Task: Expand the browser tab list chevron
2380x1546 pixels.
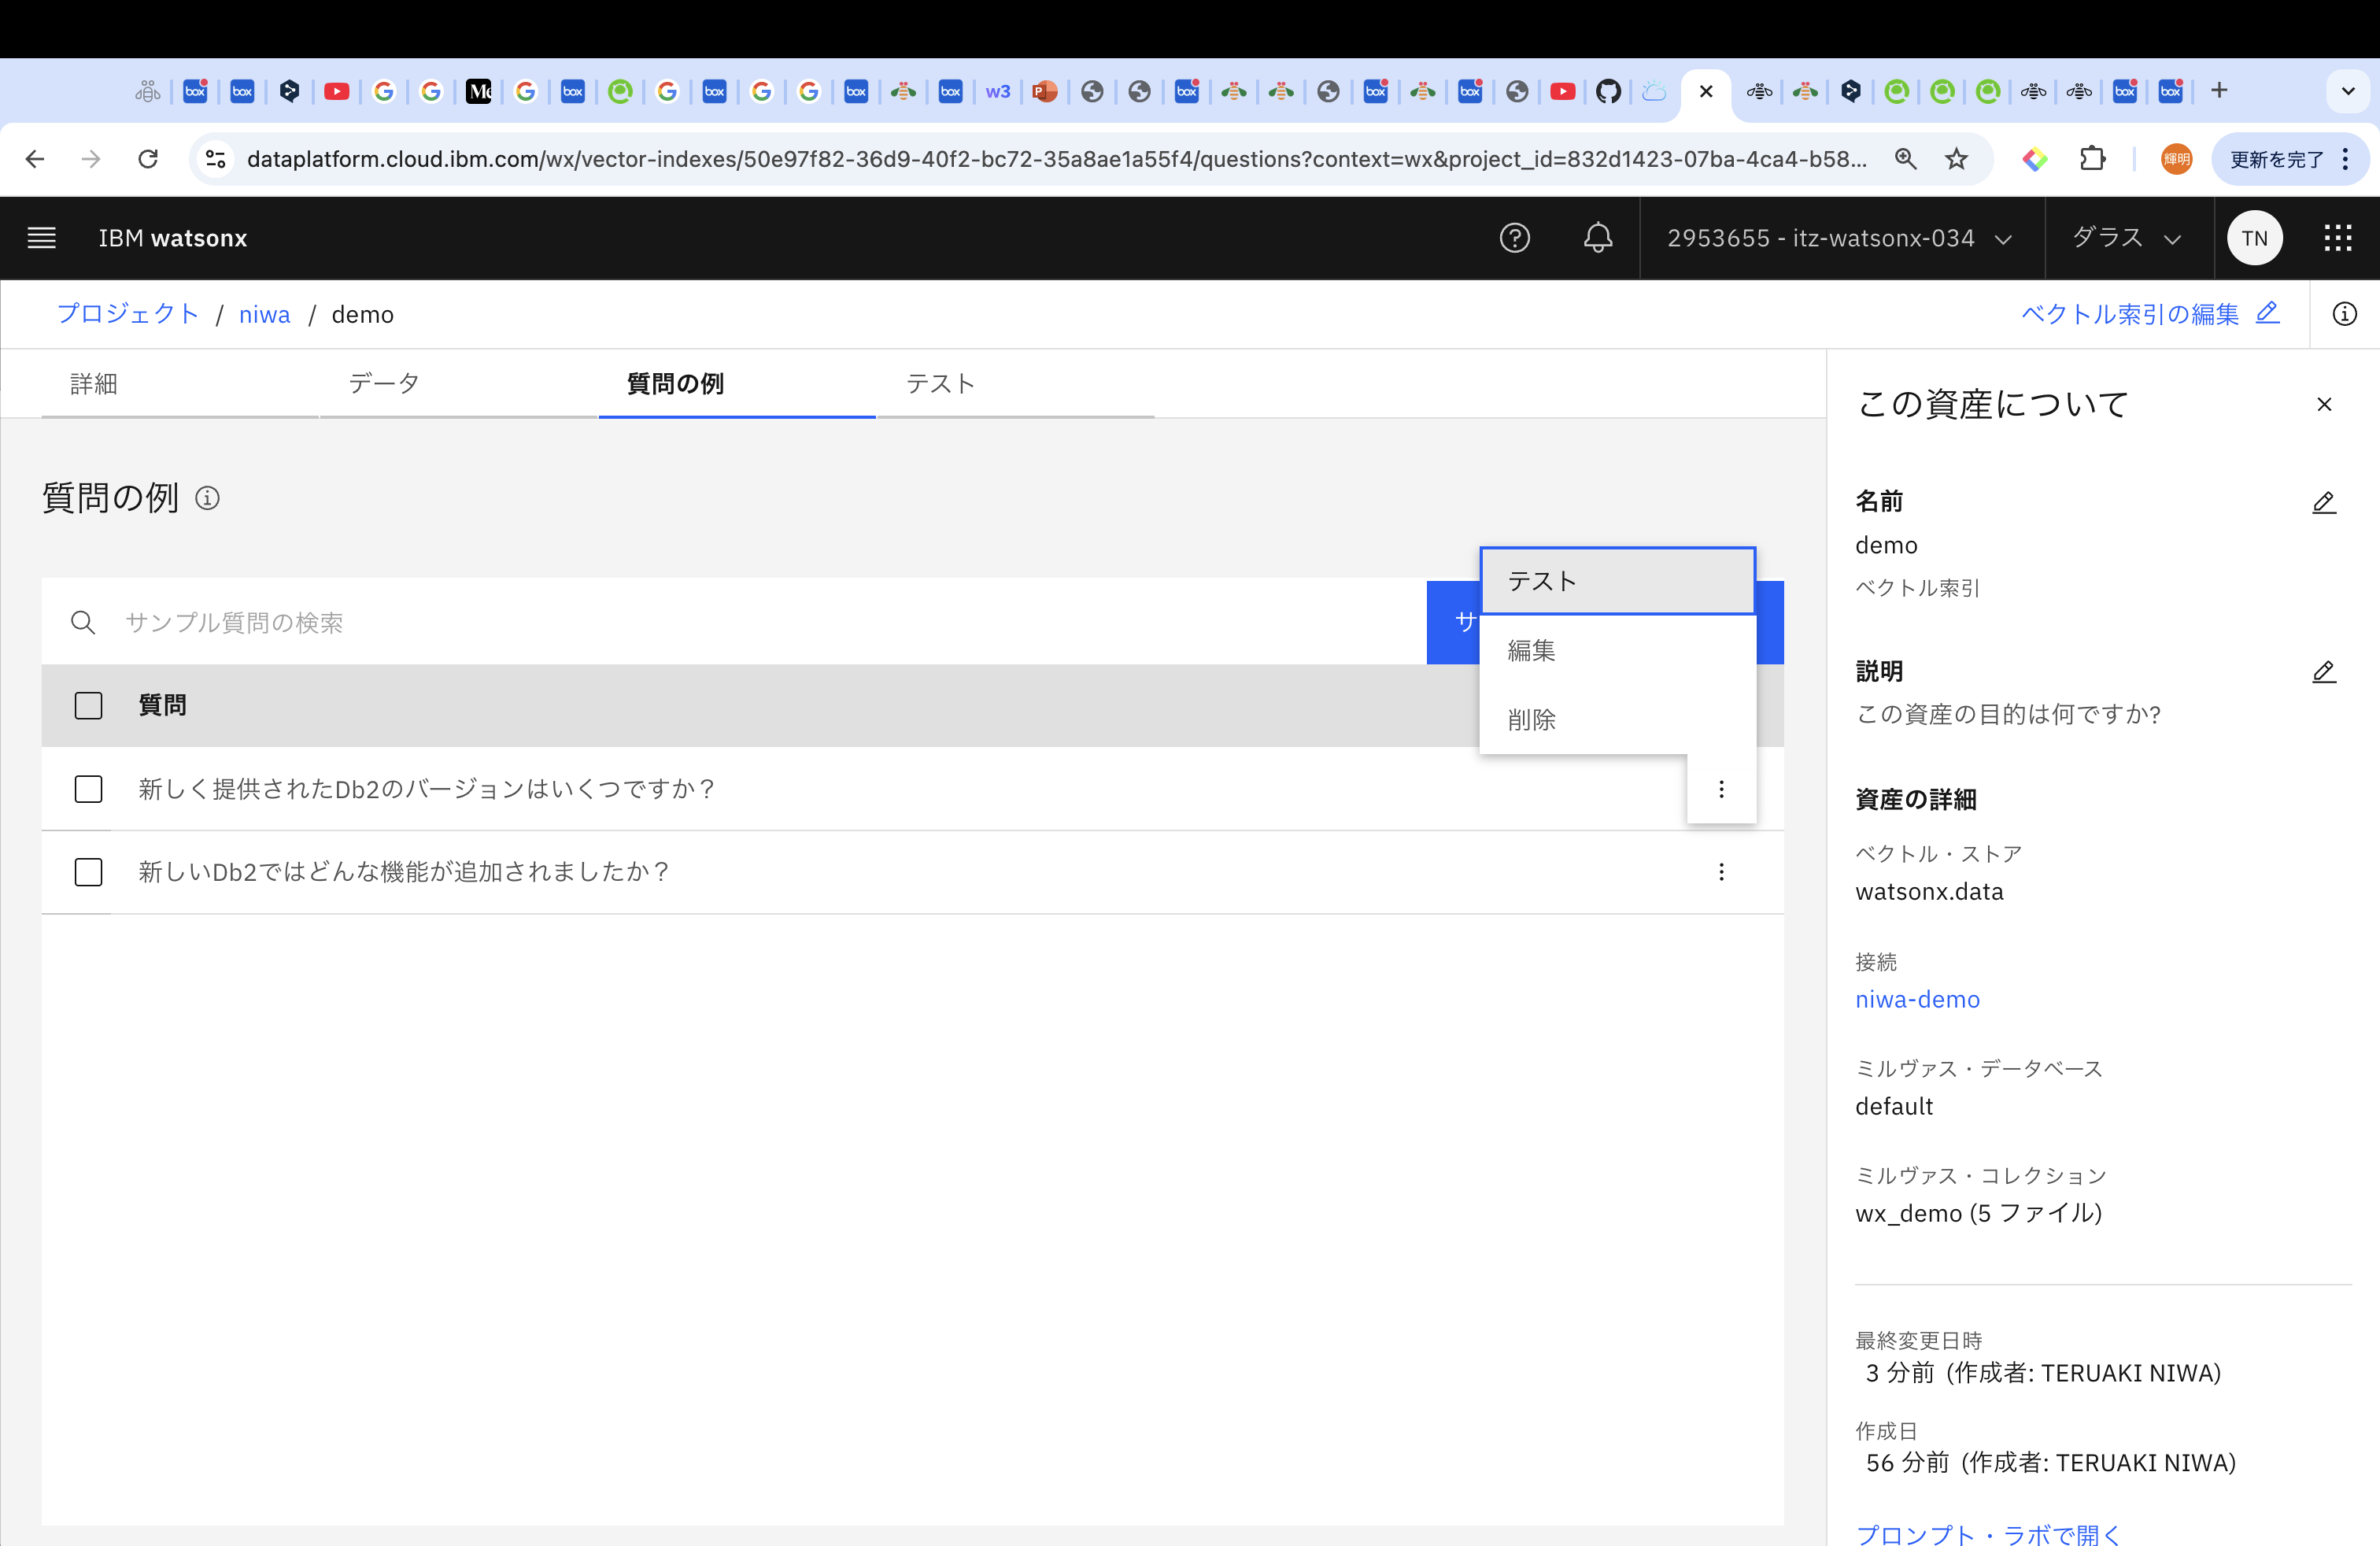Action: (x=2347, y=91)
